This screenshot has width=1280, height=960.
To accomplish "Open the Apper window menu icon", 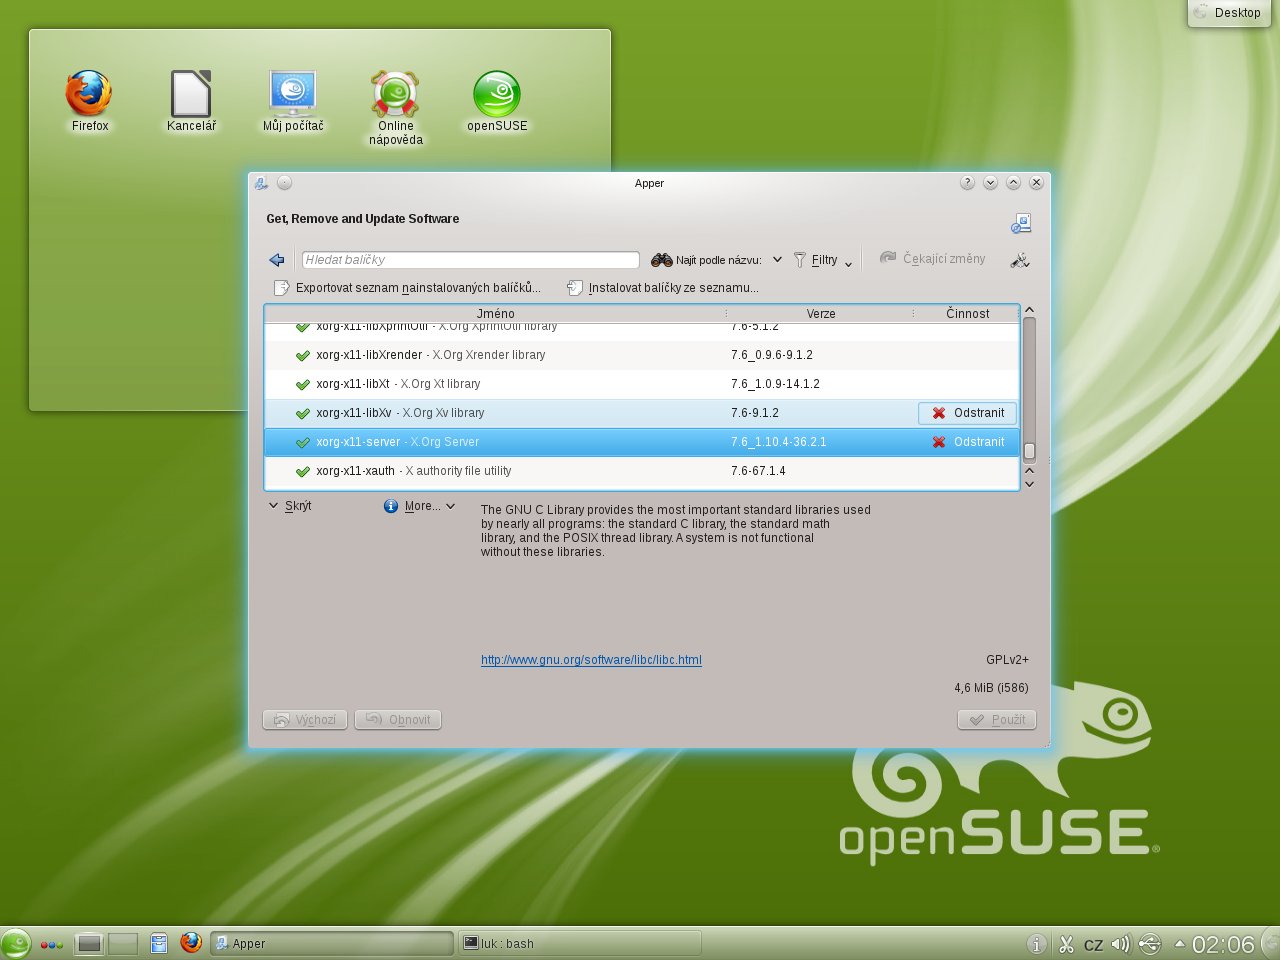I will coord(261,183).
